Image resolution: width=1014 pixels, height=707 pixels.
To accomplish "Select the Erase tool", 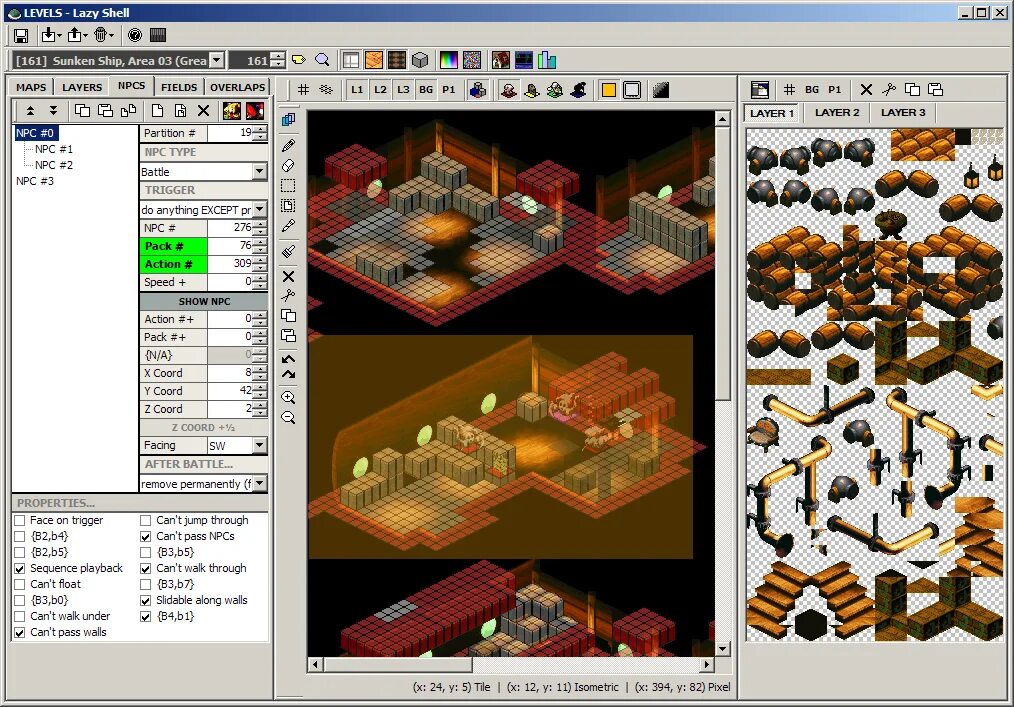I will 288,166.
